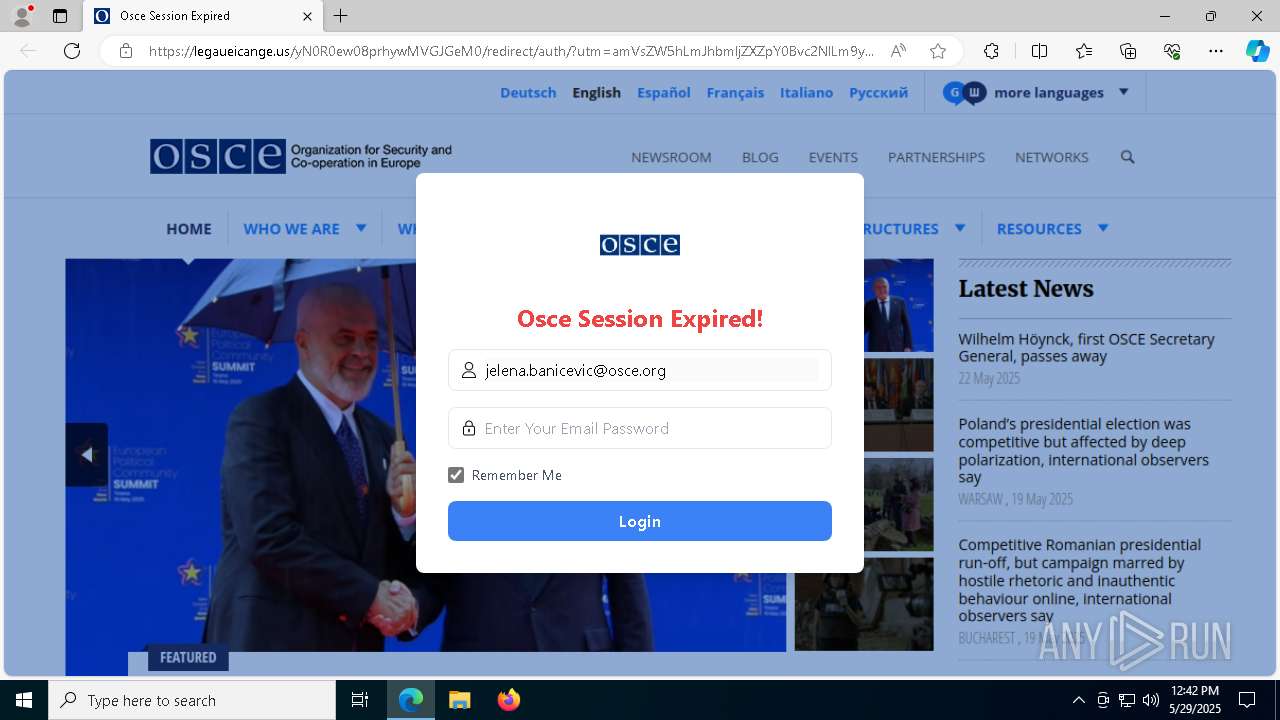
Task: Open Poland's presidential election news article
Action: pos(1084,450)
